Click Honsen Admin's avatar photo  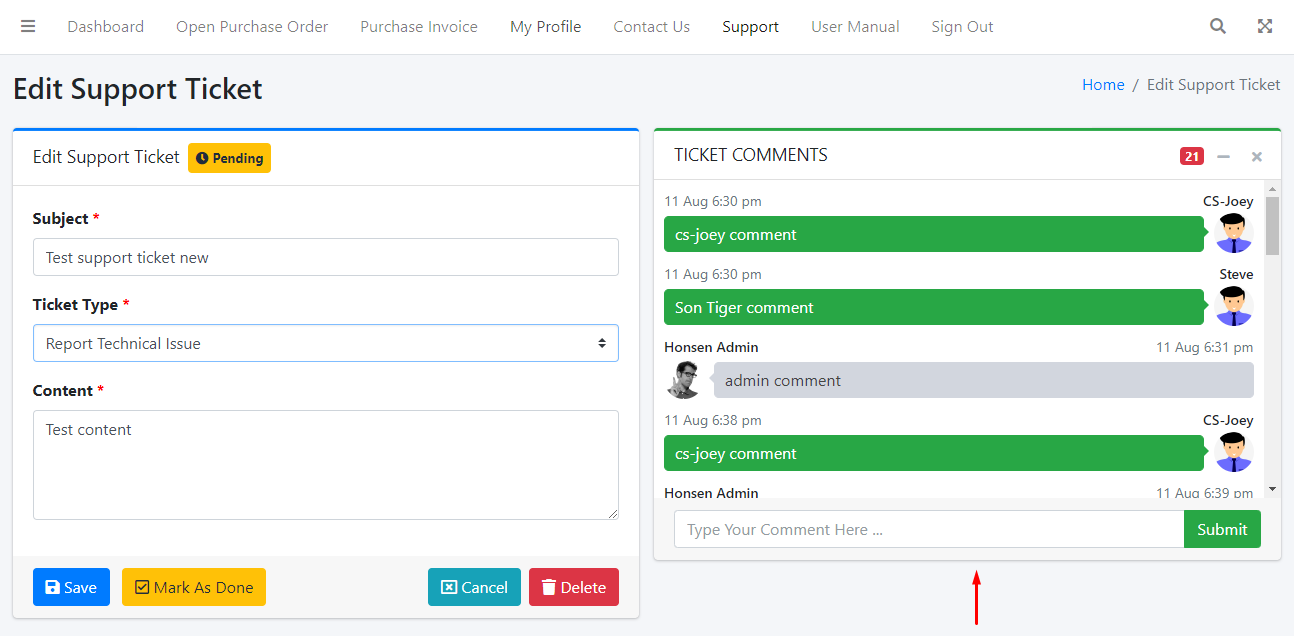tap(684, 380)
